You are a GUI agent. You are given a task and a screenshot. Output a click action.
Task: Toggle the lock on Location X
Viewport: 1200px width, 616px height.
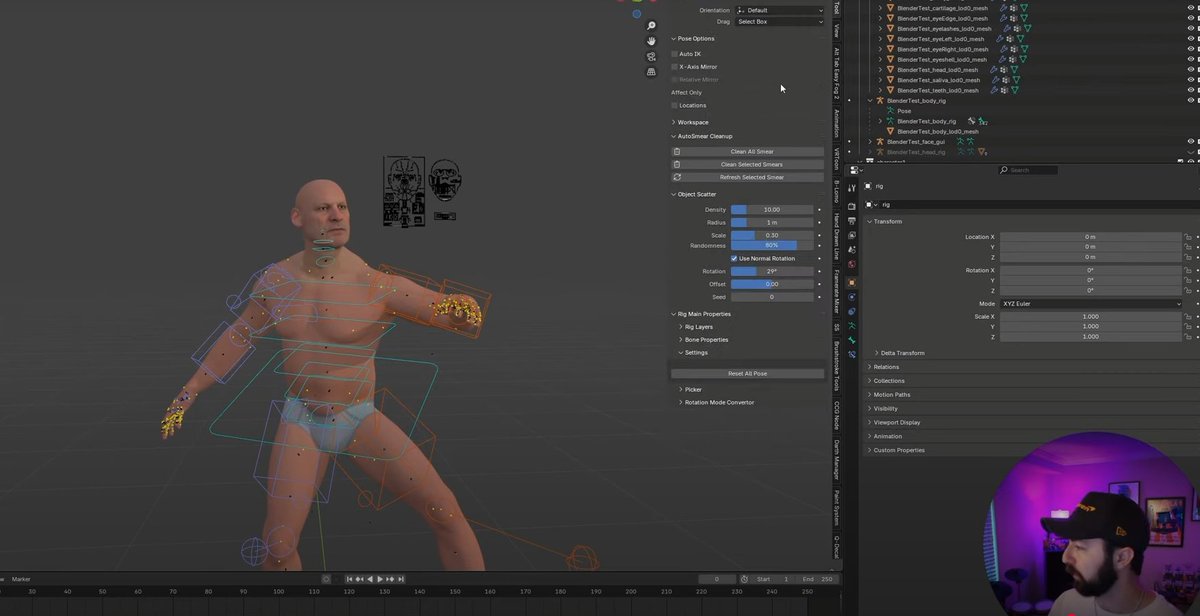point(1187,237)
